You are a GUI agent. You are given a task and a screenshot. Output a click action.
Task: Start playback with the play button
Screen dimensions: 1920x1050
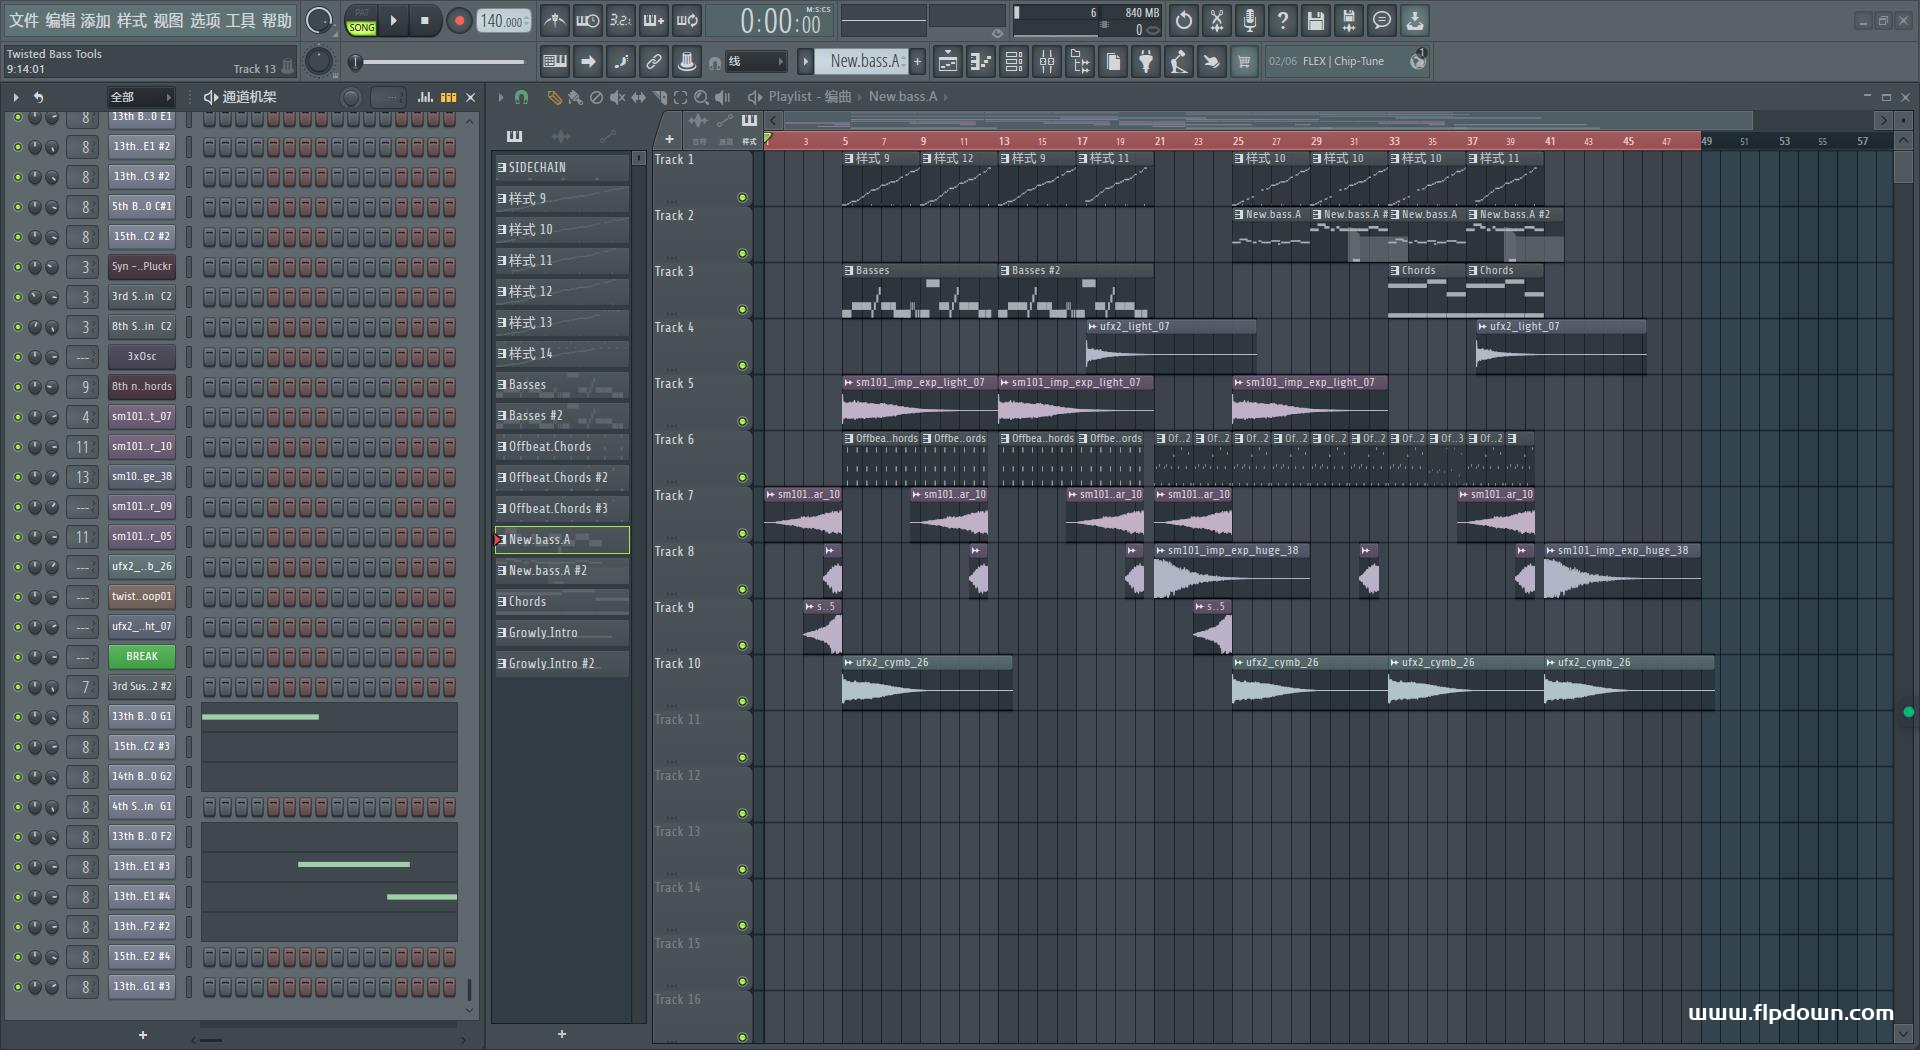[x=393, y=20]
